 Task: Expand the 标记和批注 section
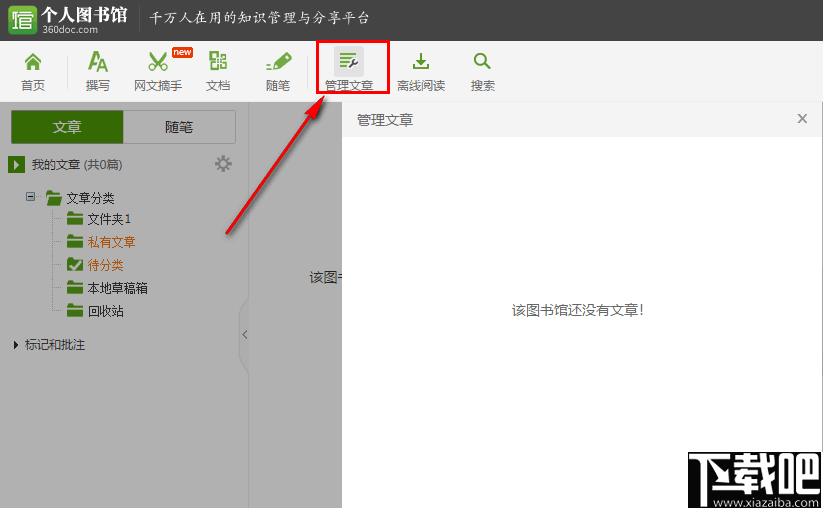(x=16, y=345)
